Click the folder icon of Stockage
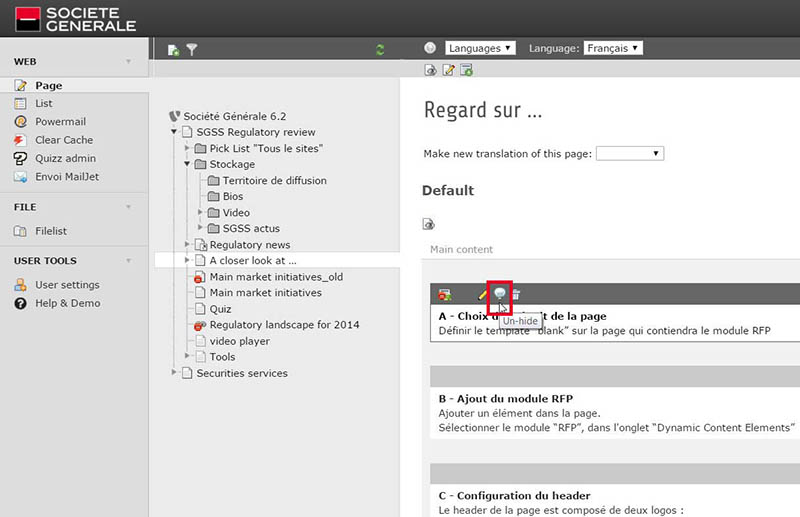Screen dimensions: 800x517 201,164
